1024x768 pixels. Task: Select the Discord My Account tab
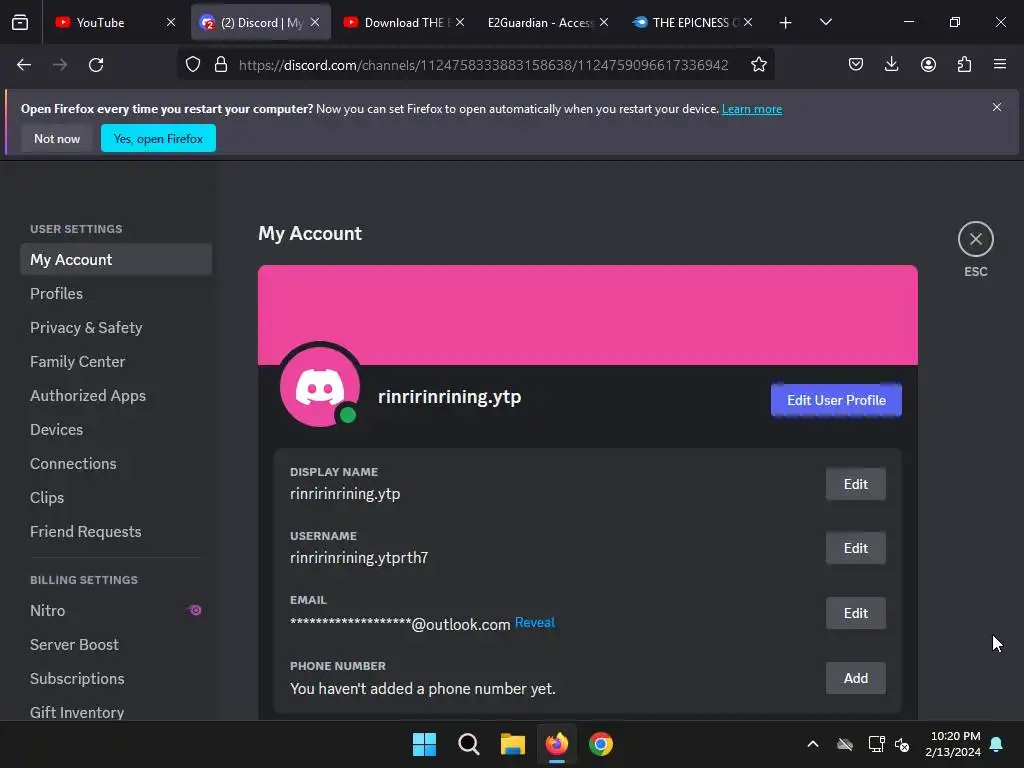[x=261, y=22]
